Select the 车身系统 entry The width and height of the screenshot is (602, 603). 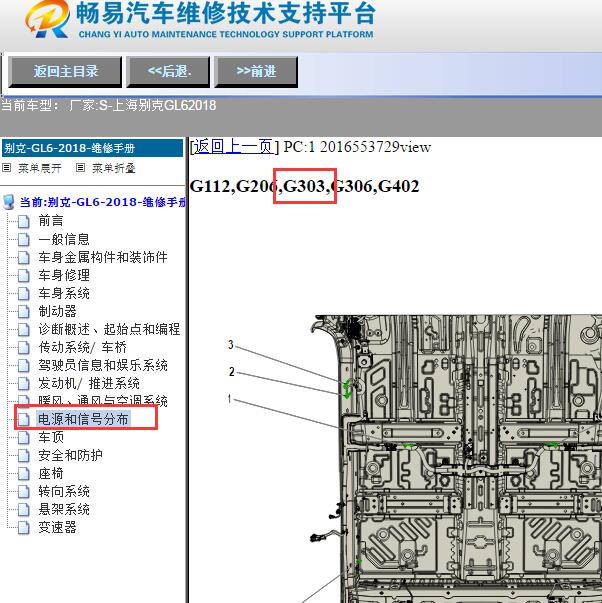(64, 293)
